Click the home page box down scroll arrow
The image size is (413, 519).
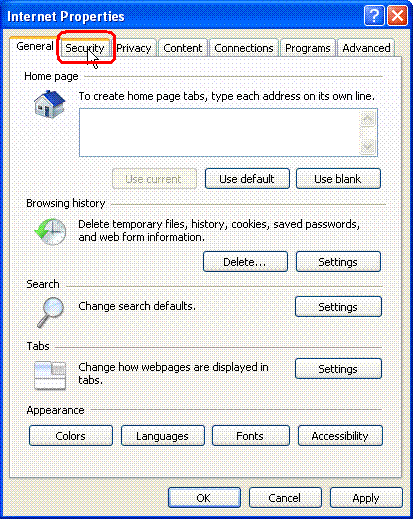[x=368, y=147]
